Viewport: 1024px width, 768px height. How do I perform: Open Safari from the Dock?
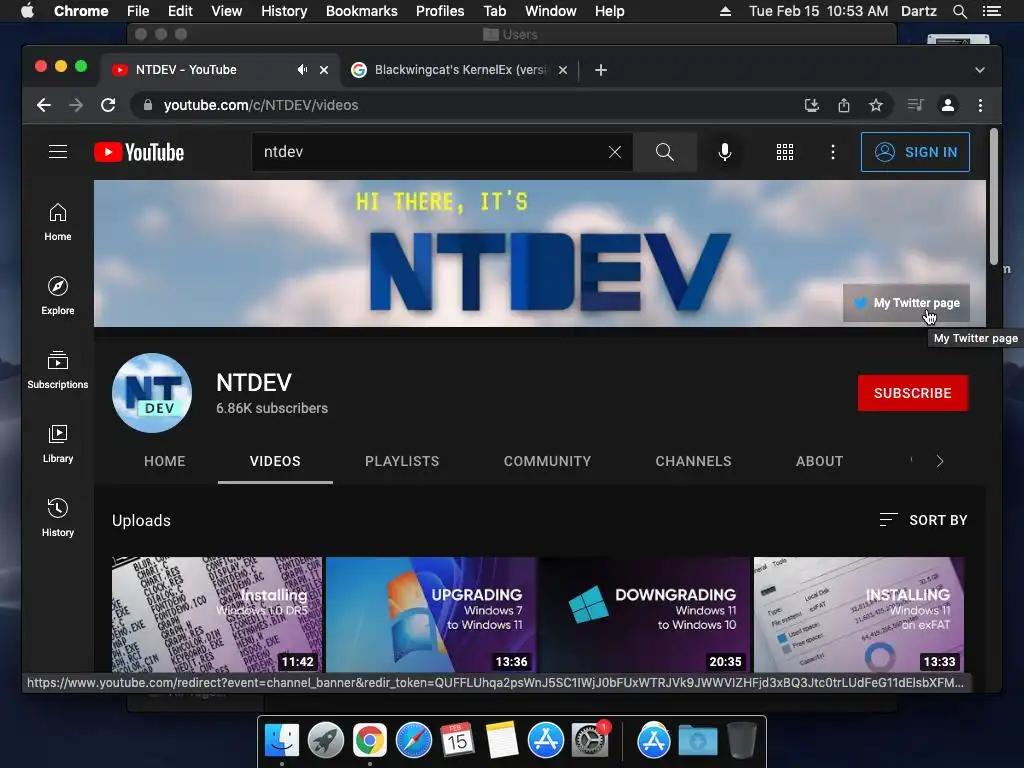point(414,741)
